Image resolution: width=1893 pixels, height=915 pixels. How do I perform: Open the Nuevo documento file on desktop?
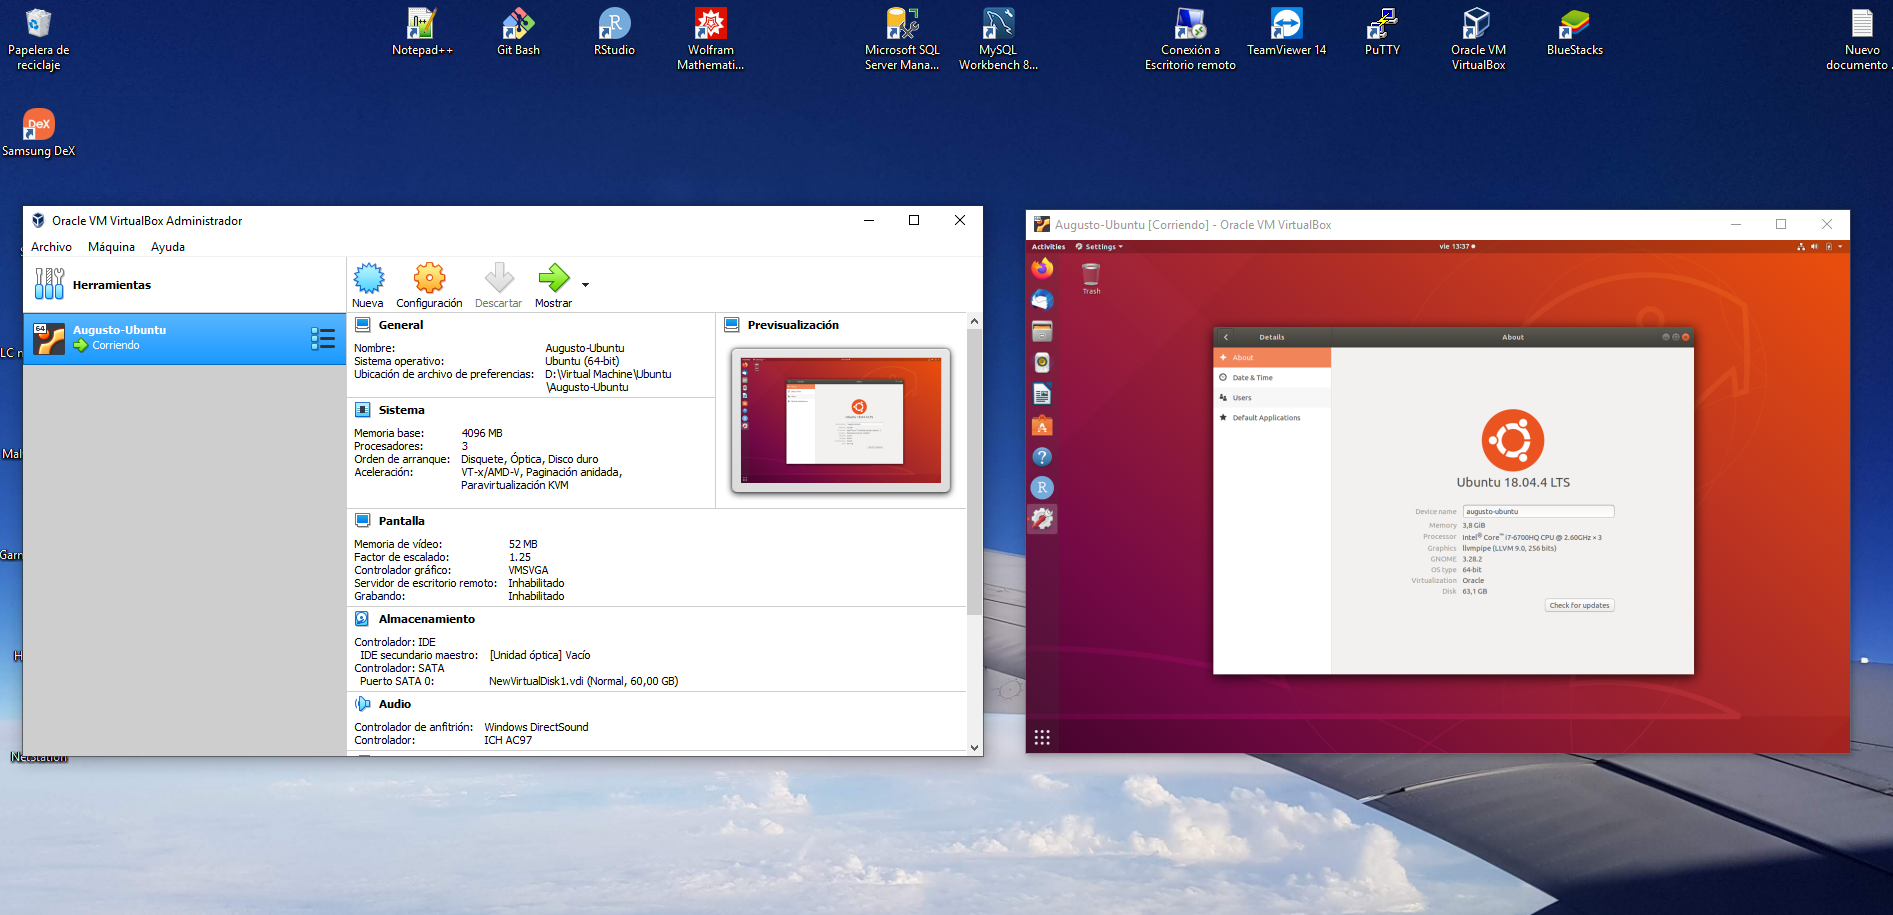pyautogui.click(x=1860, y=39)
